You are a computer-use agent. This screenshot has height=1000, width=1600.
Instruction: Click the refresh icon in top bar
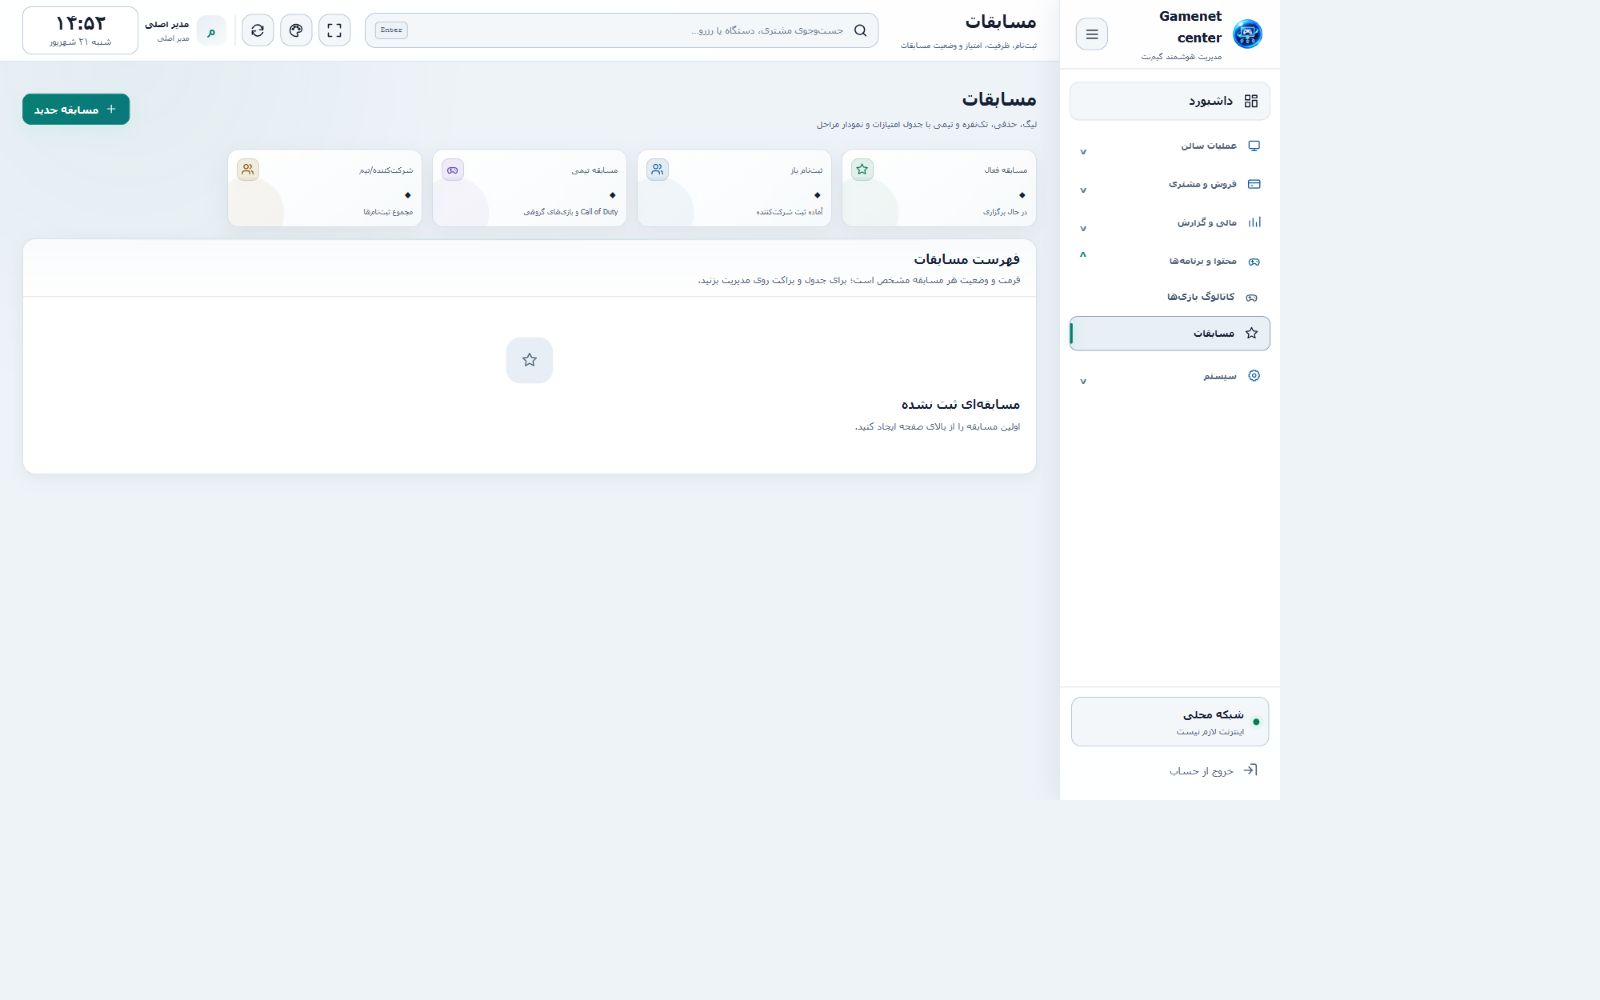(x=258, y=30)
